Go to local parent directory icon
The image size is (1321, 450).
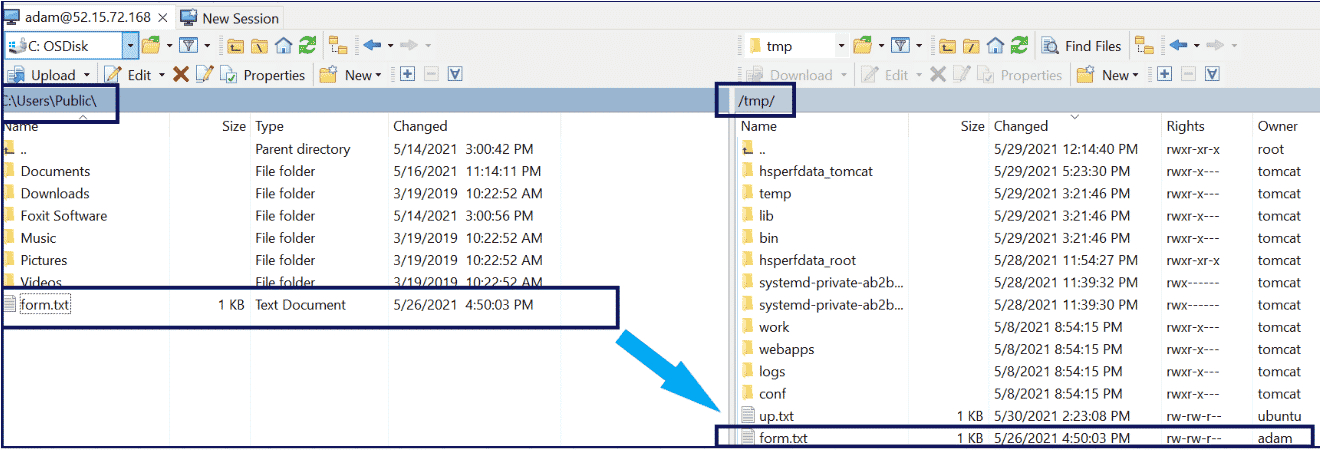point(236,46)
